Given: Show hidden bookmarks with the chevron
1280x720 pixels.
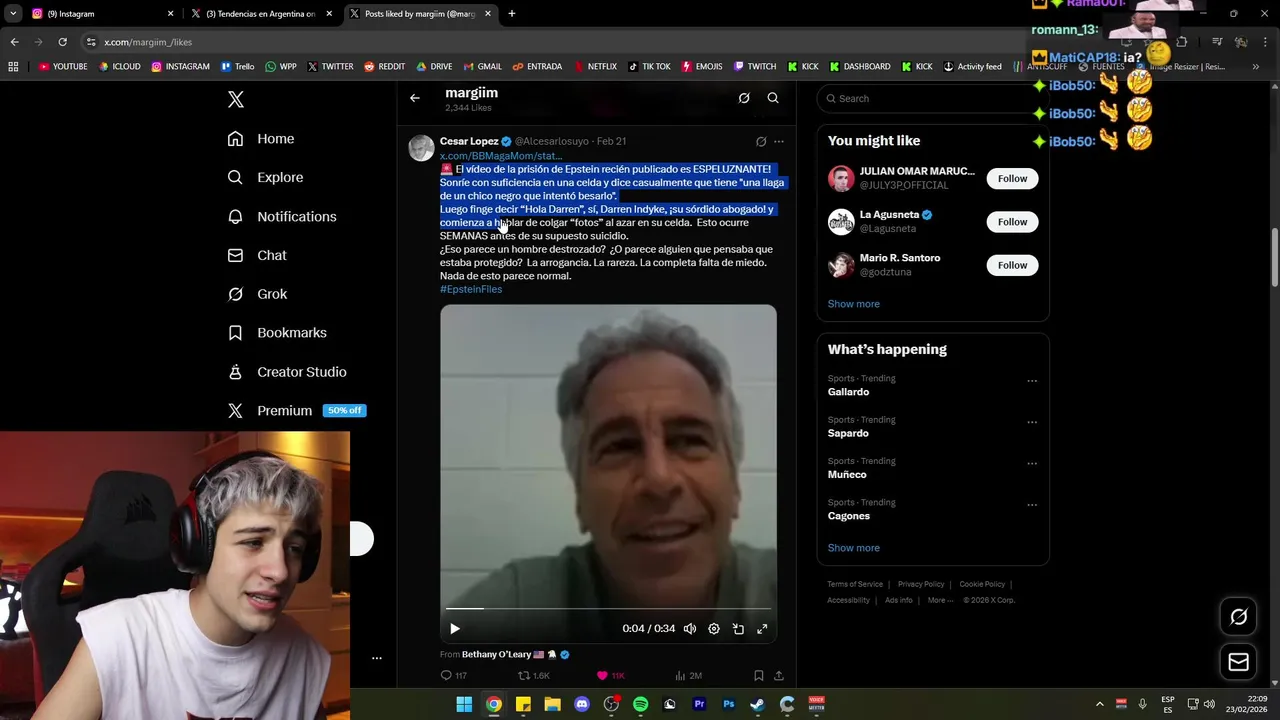Looking at the screenshot, I should coord(1255,67).
